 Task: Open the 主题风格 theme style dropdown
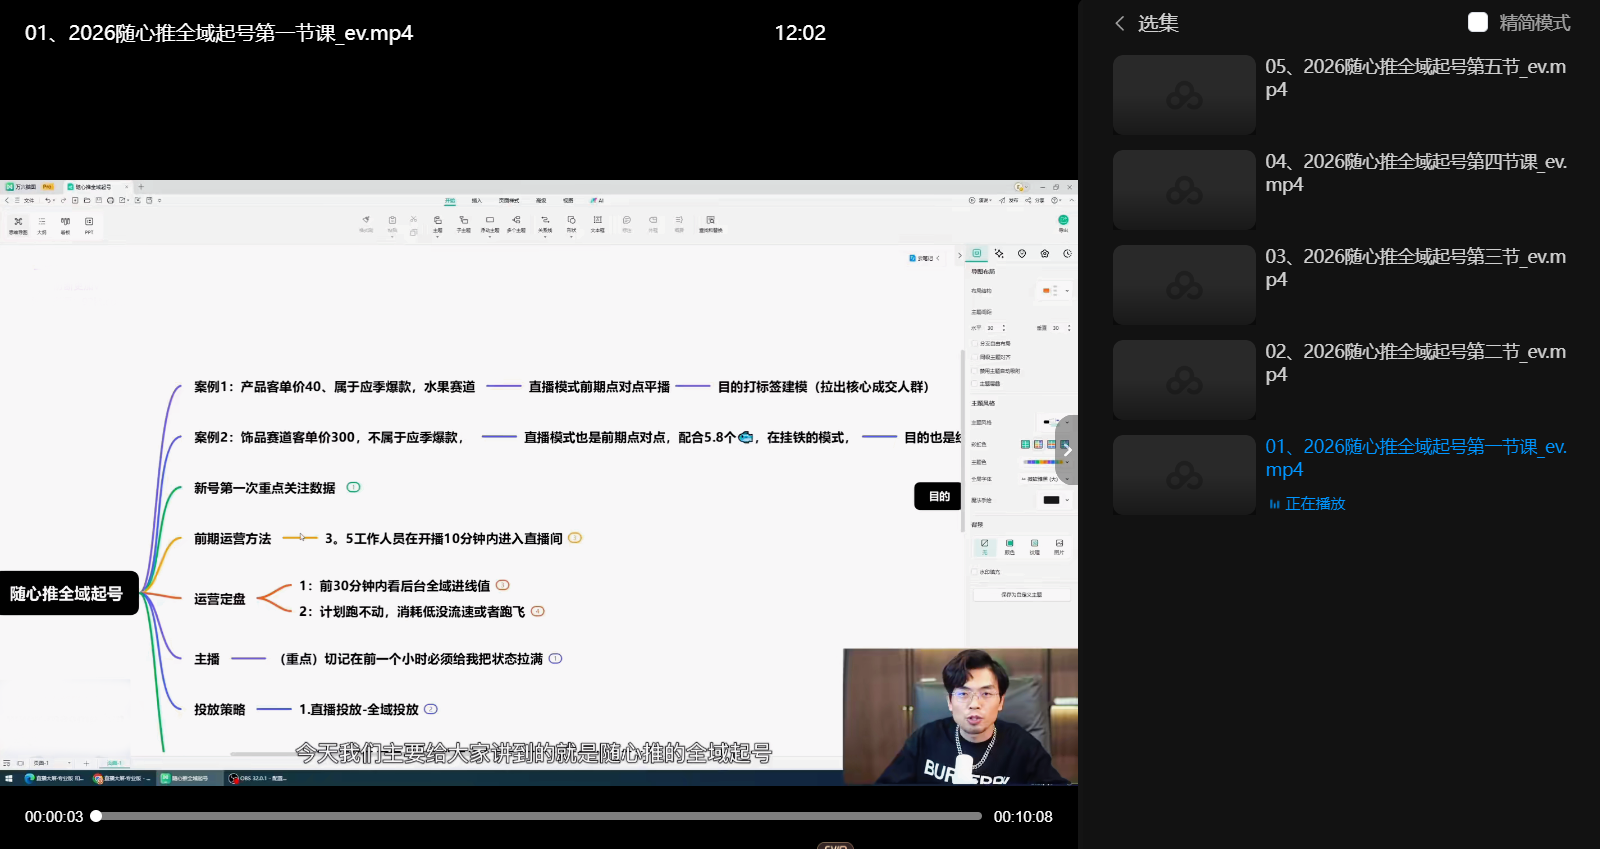1054,422
